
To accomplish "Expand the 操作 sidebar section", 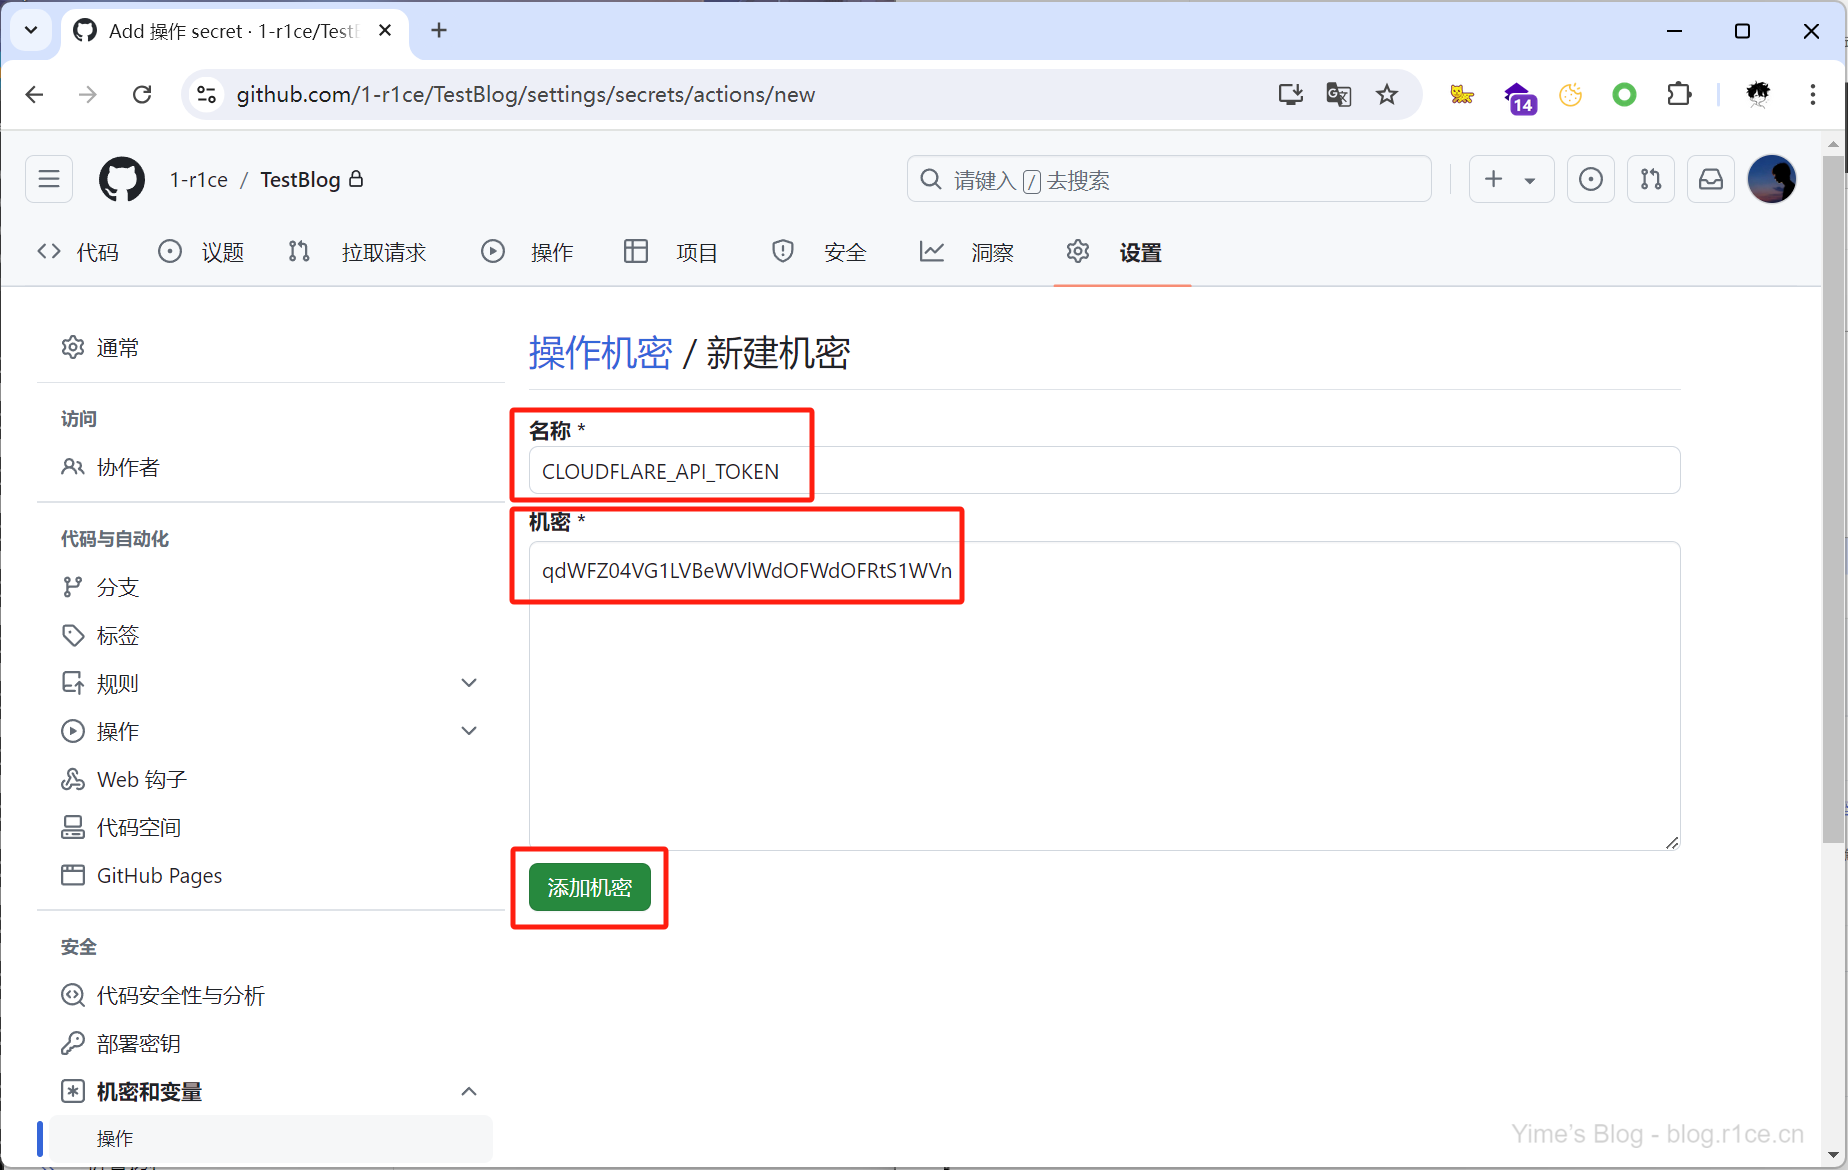I will 468,732.
